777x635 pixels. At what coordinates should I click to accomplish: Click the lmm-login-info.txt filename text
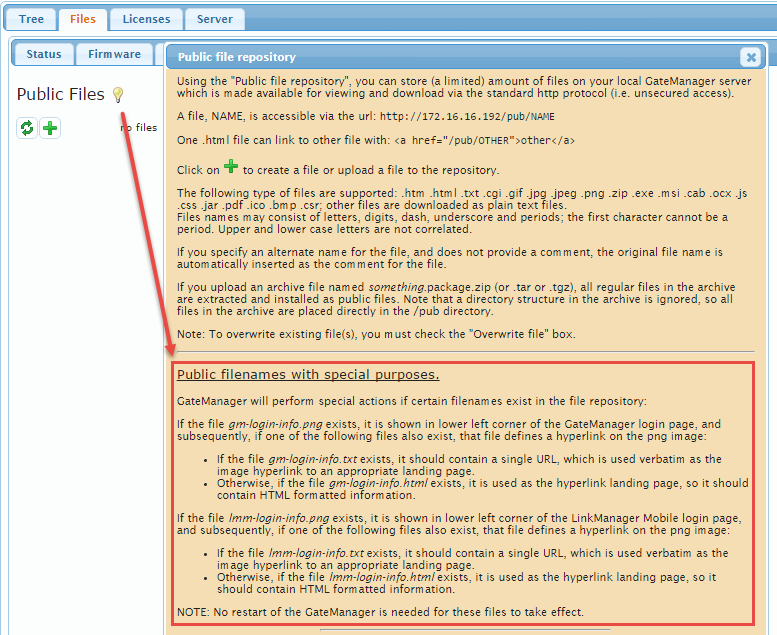(316, 553)
